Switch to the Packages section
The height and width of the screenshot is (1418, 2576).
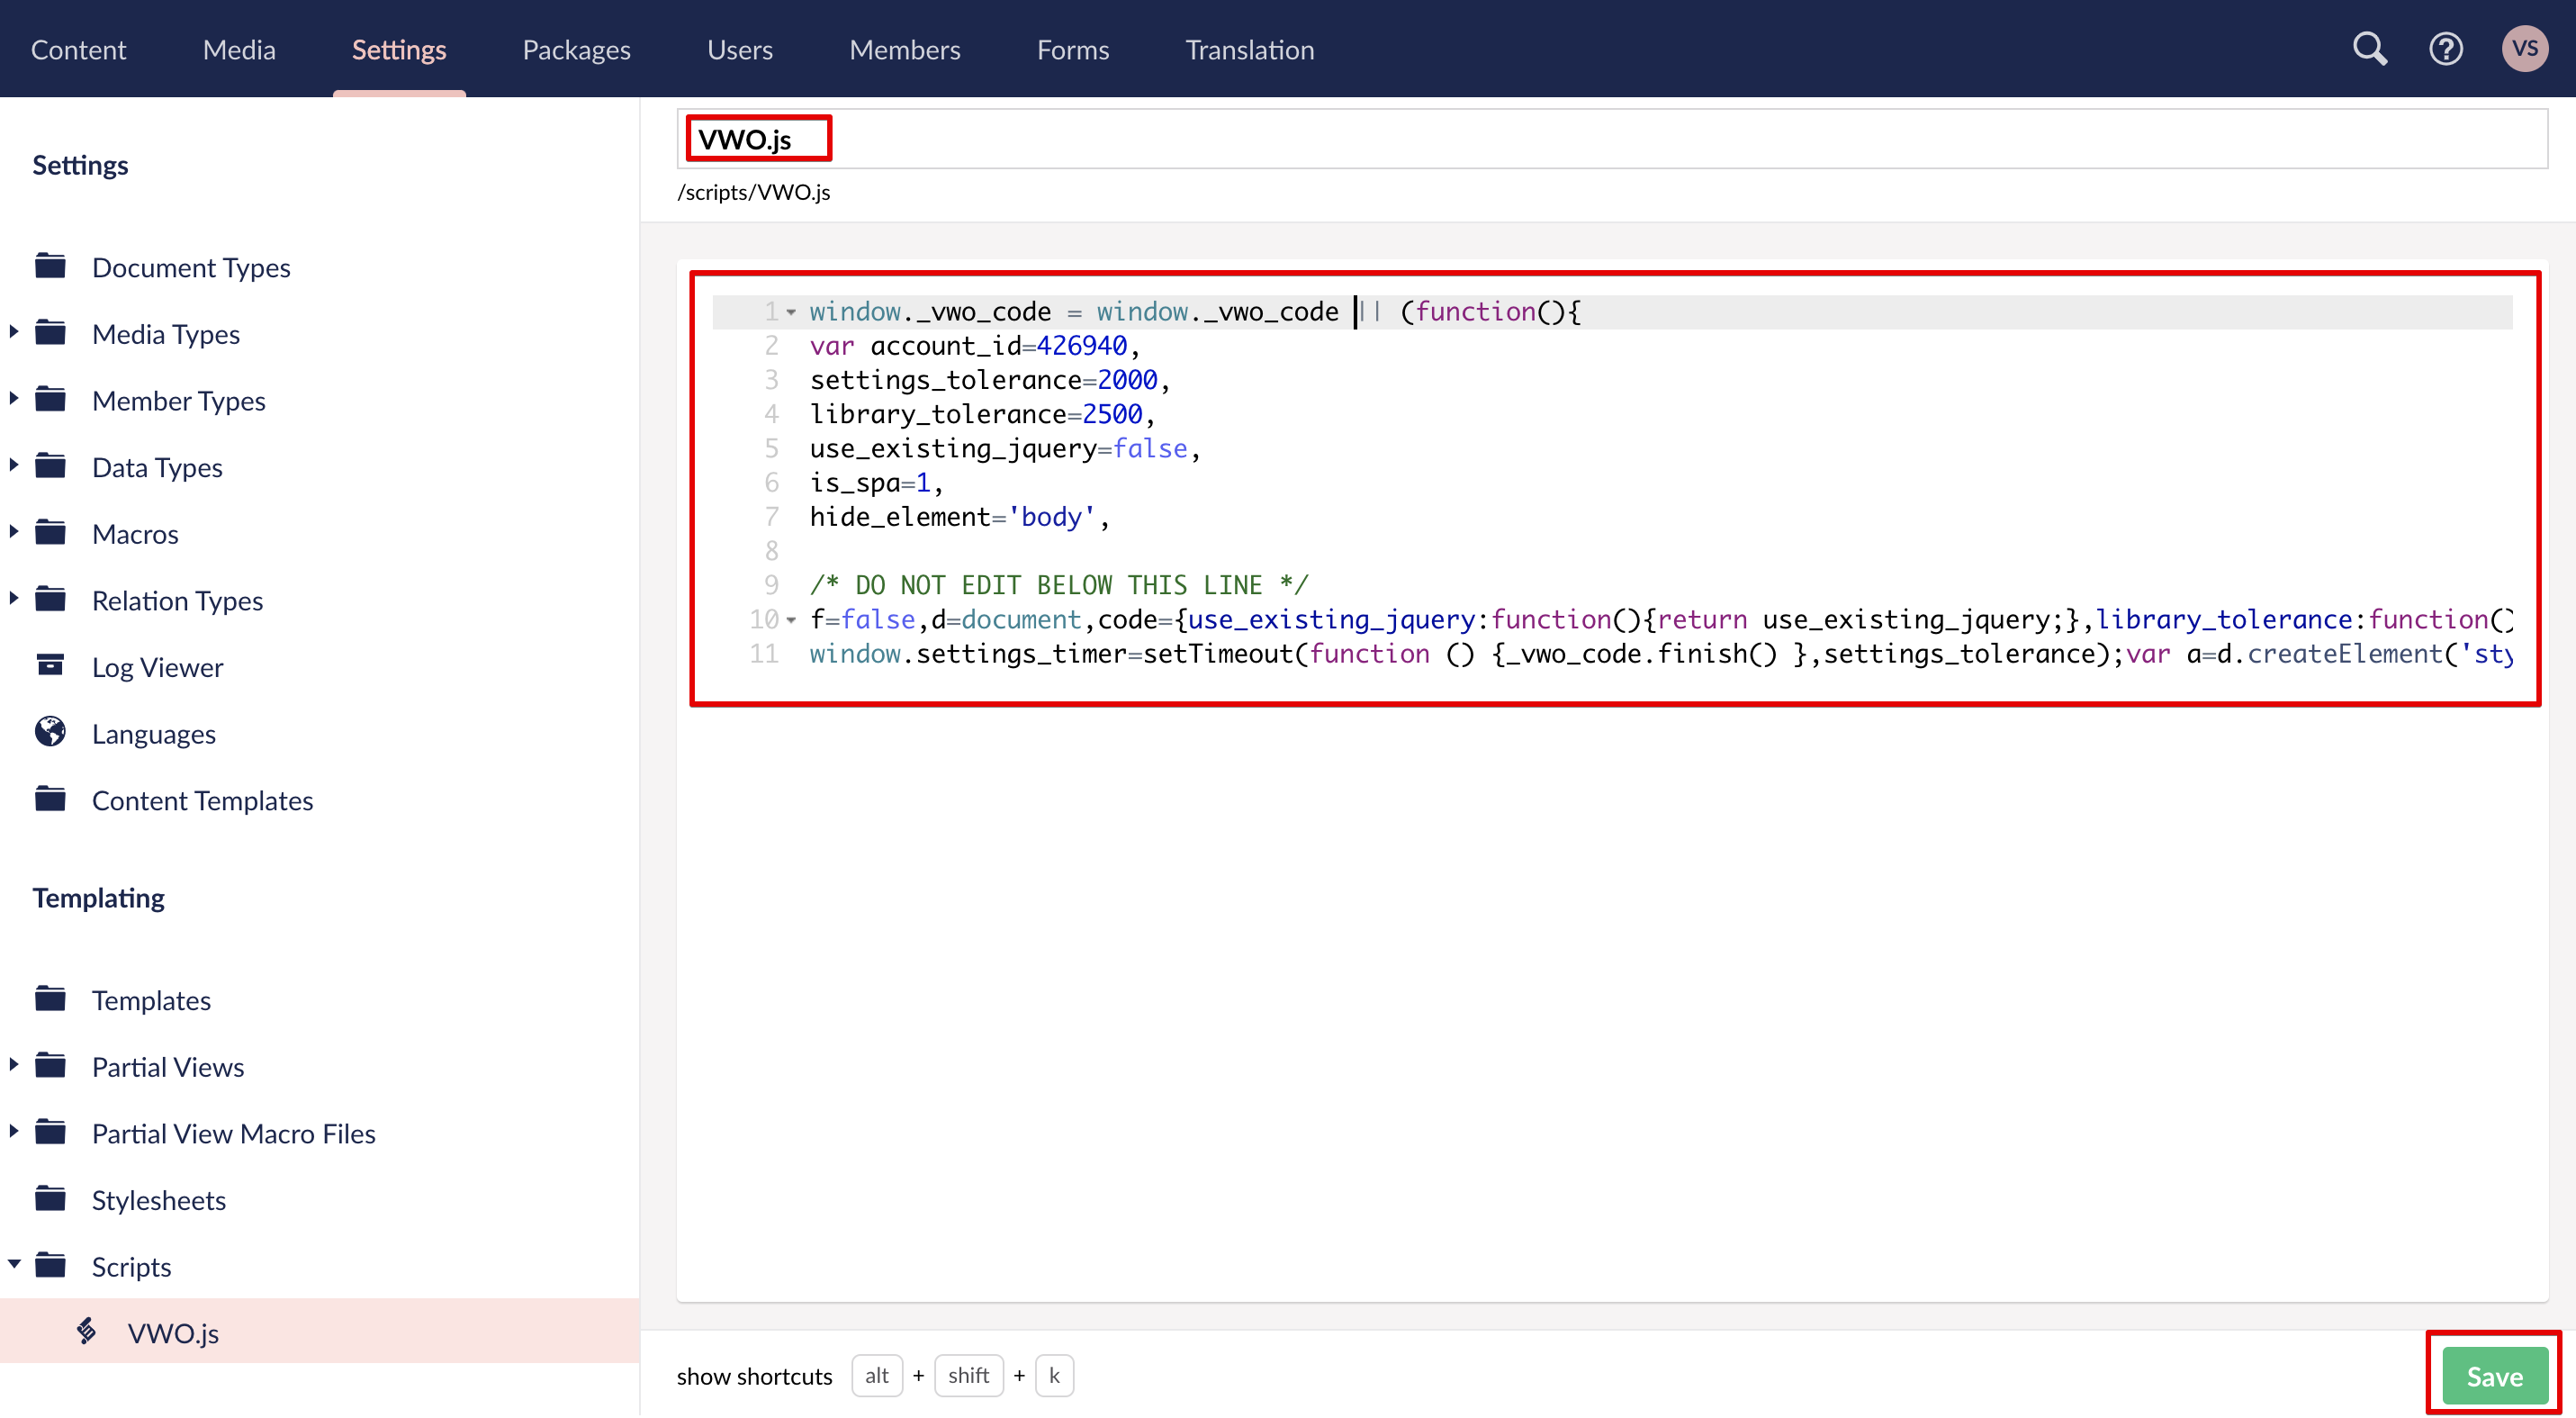(576, 49)
